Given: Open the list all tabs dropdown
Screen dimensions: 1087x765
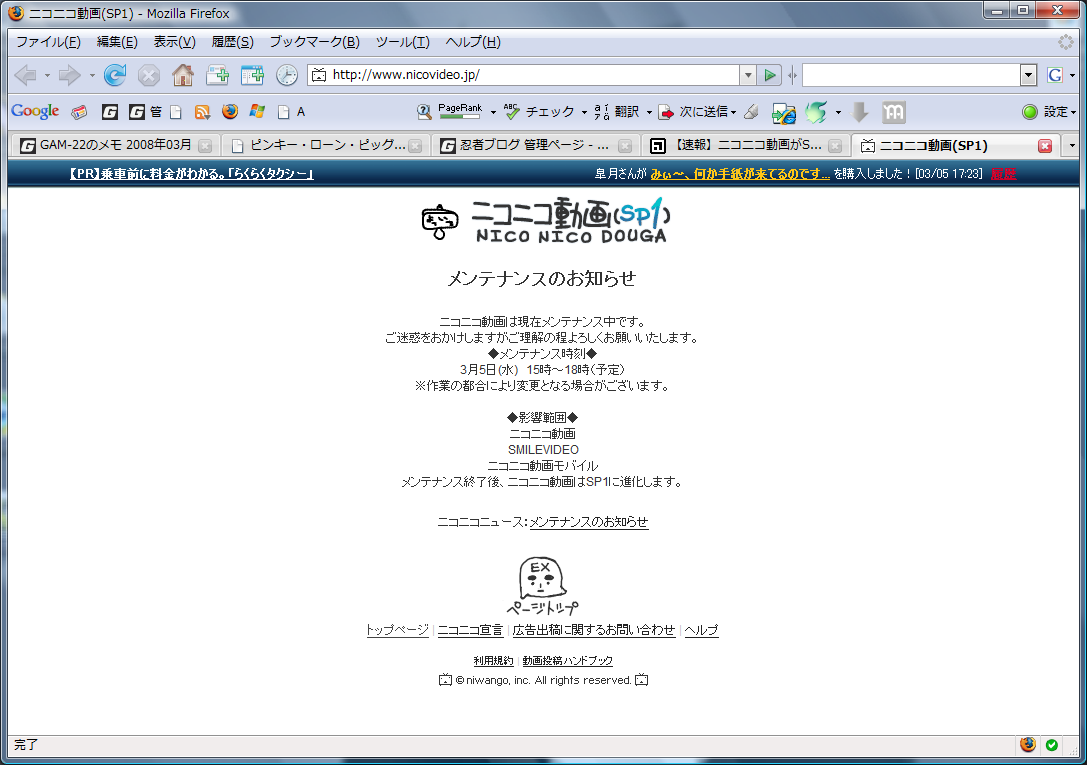Looking at the screenshot, I should tap(1072, 146).
